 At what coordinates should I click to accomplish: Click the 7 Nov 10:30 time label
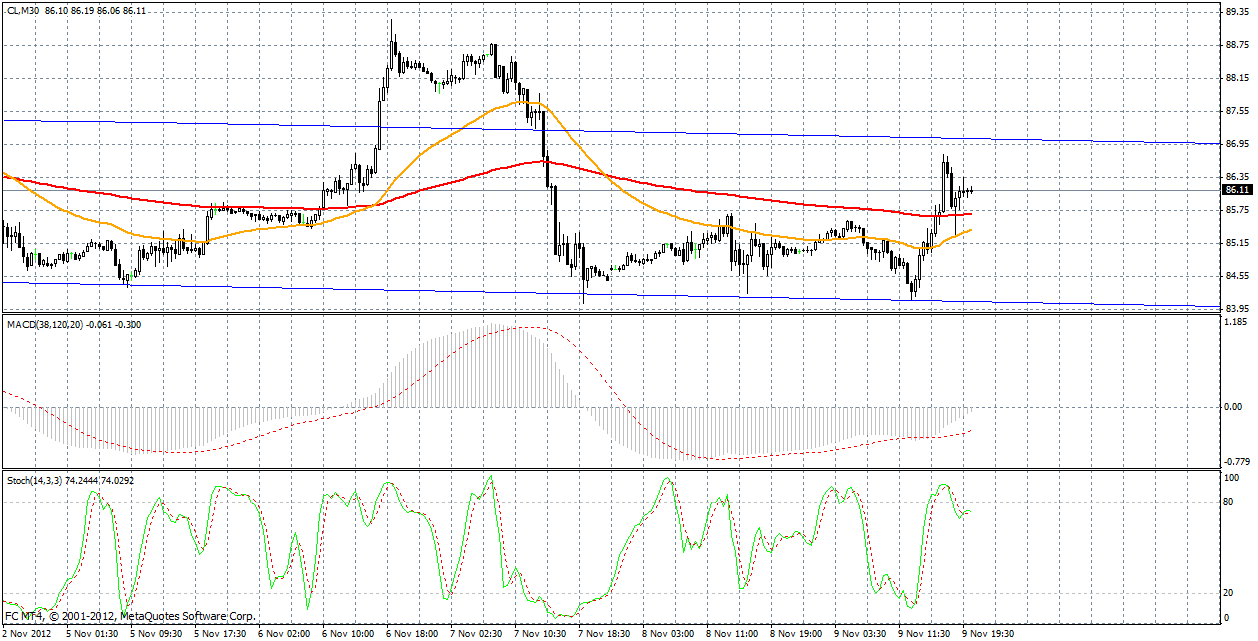pyautogui.click(x=539, y=634)
